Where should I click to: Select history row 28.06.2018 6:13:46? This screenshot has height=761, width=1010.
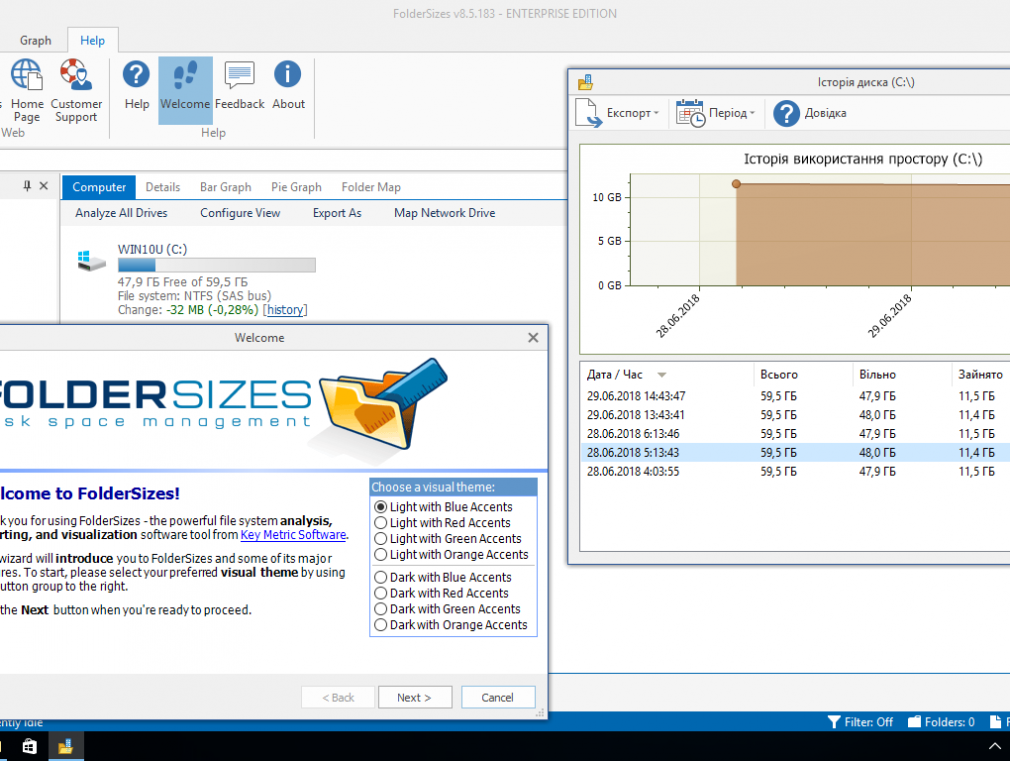pos(795,434)
